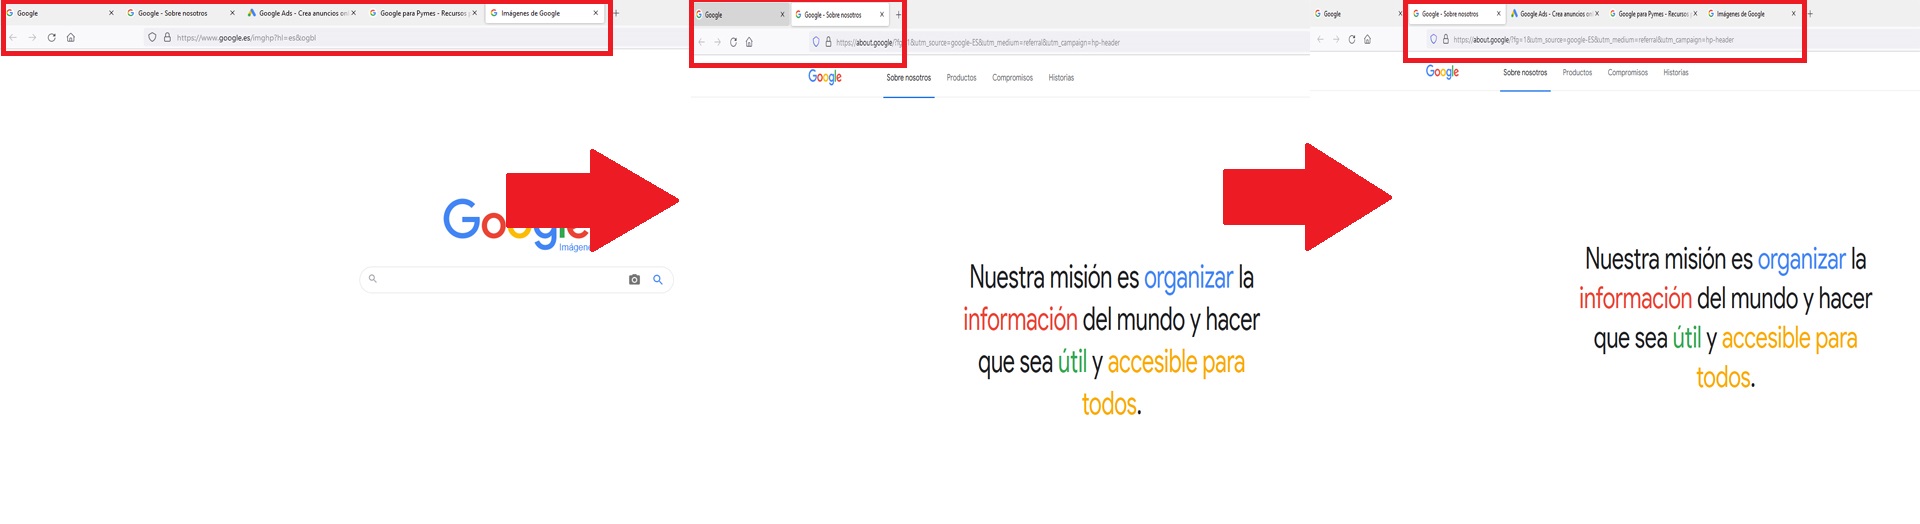Screen dimensions: 1920x524
Task: Close Sobre nosotros tab in middle screenshot
Action: pyautogui.click(x=882, y=15)
